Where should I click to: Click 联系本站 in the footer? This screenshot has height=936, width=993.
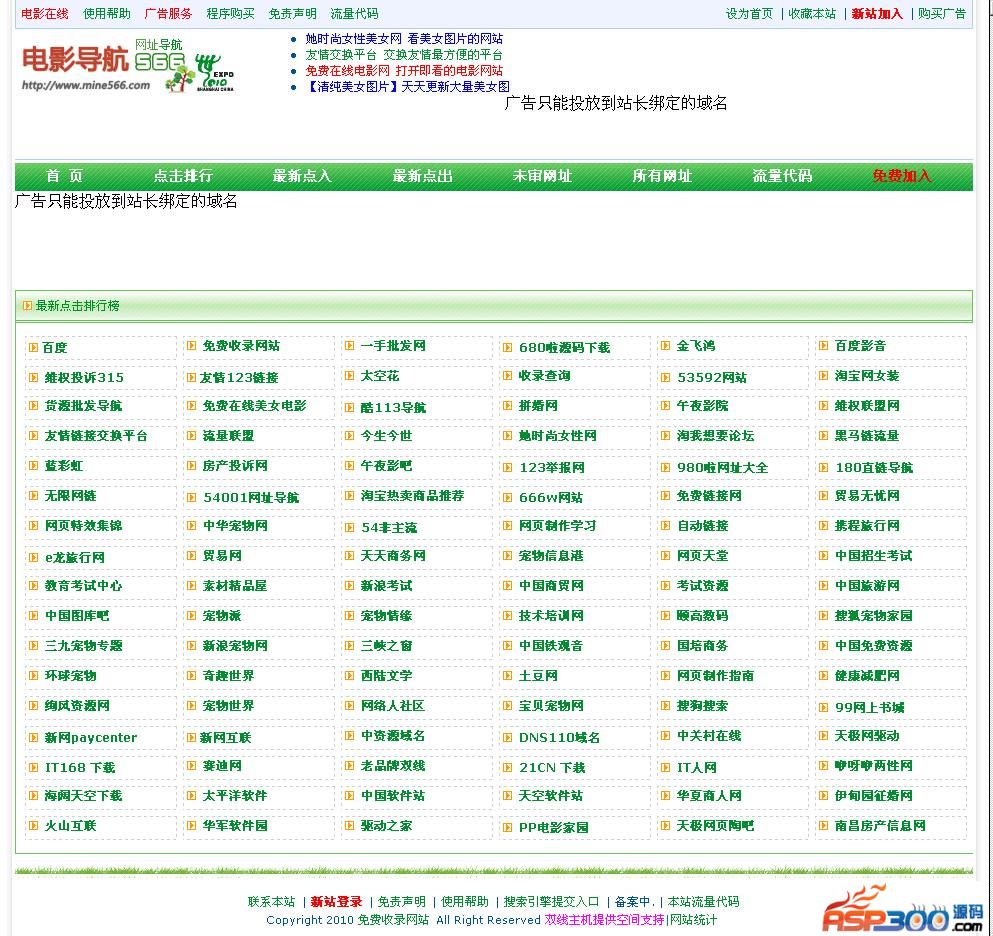tap(271, 902)
